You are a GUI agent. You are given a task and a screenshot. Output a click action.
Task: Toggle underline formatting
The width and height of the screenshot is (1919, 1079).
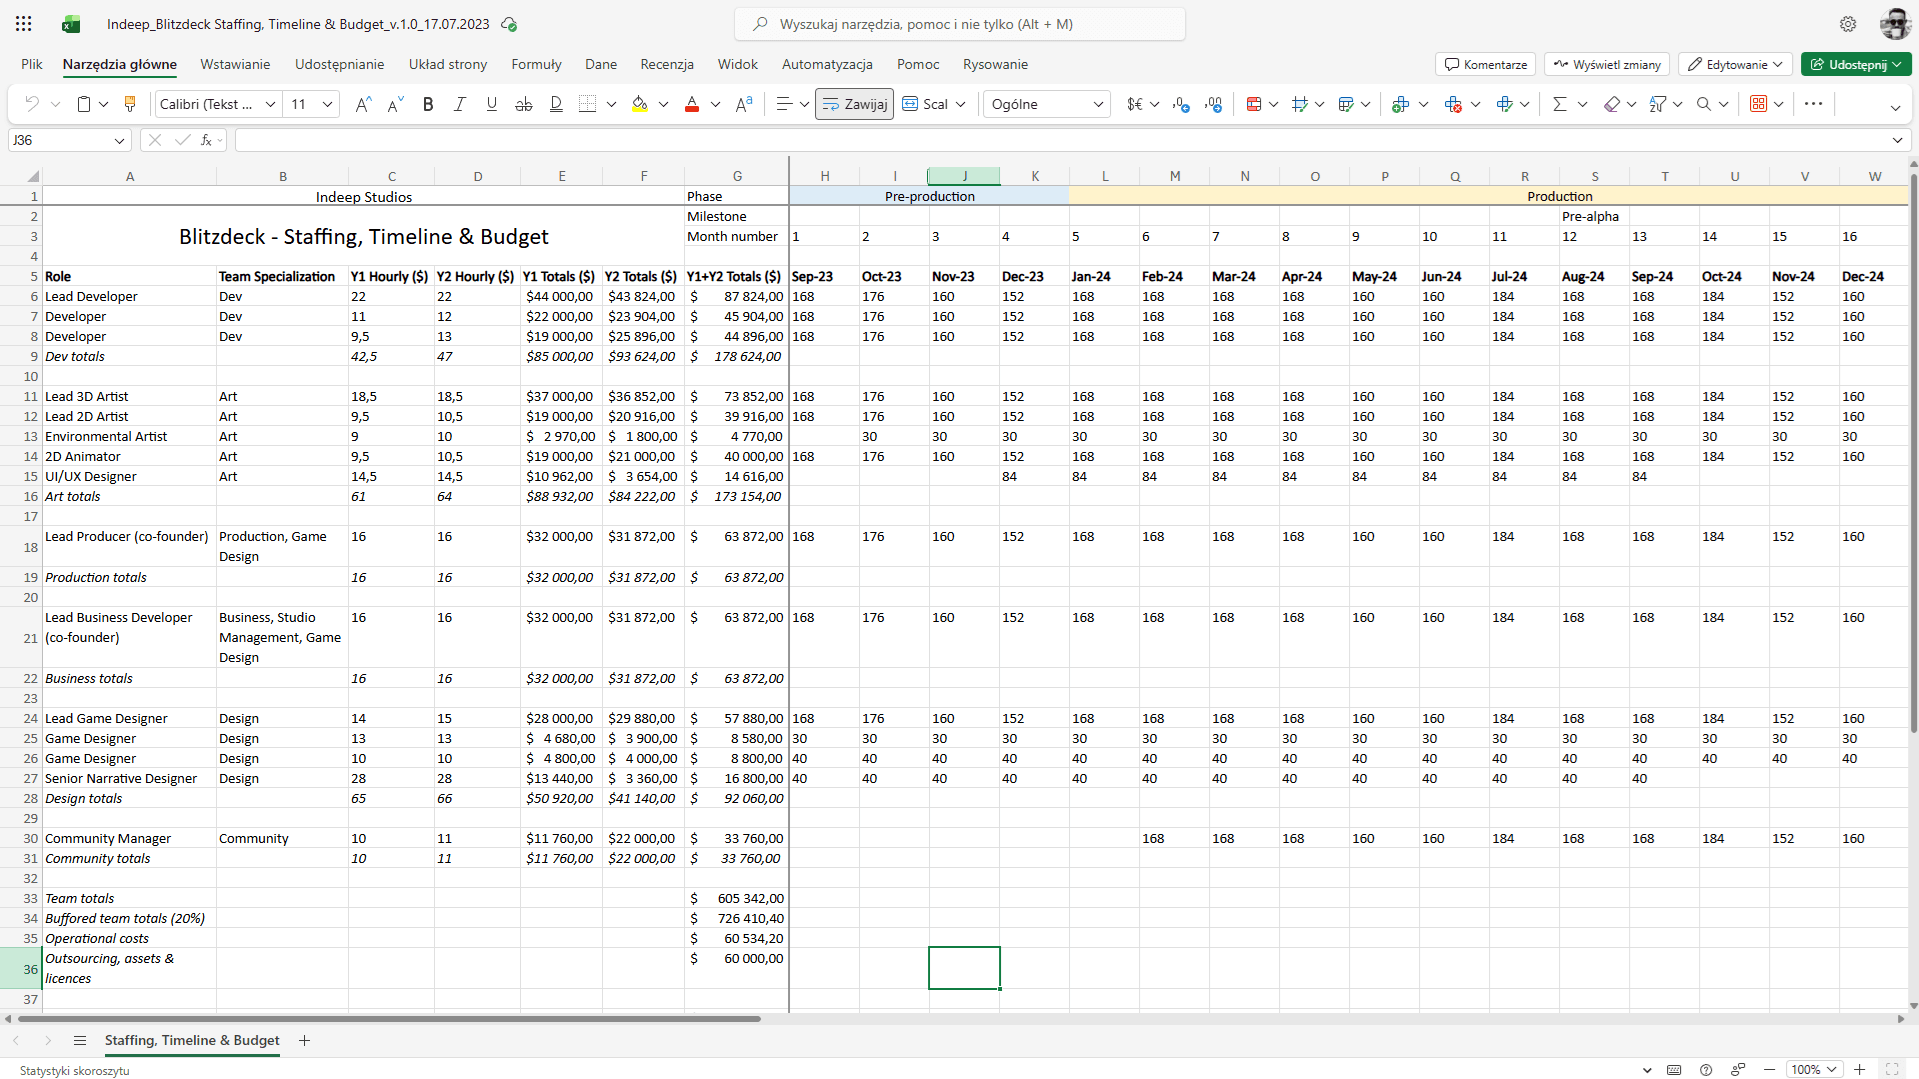[x=491, y=104]
